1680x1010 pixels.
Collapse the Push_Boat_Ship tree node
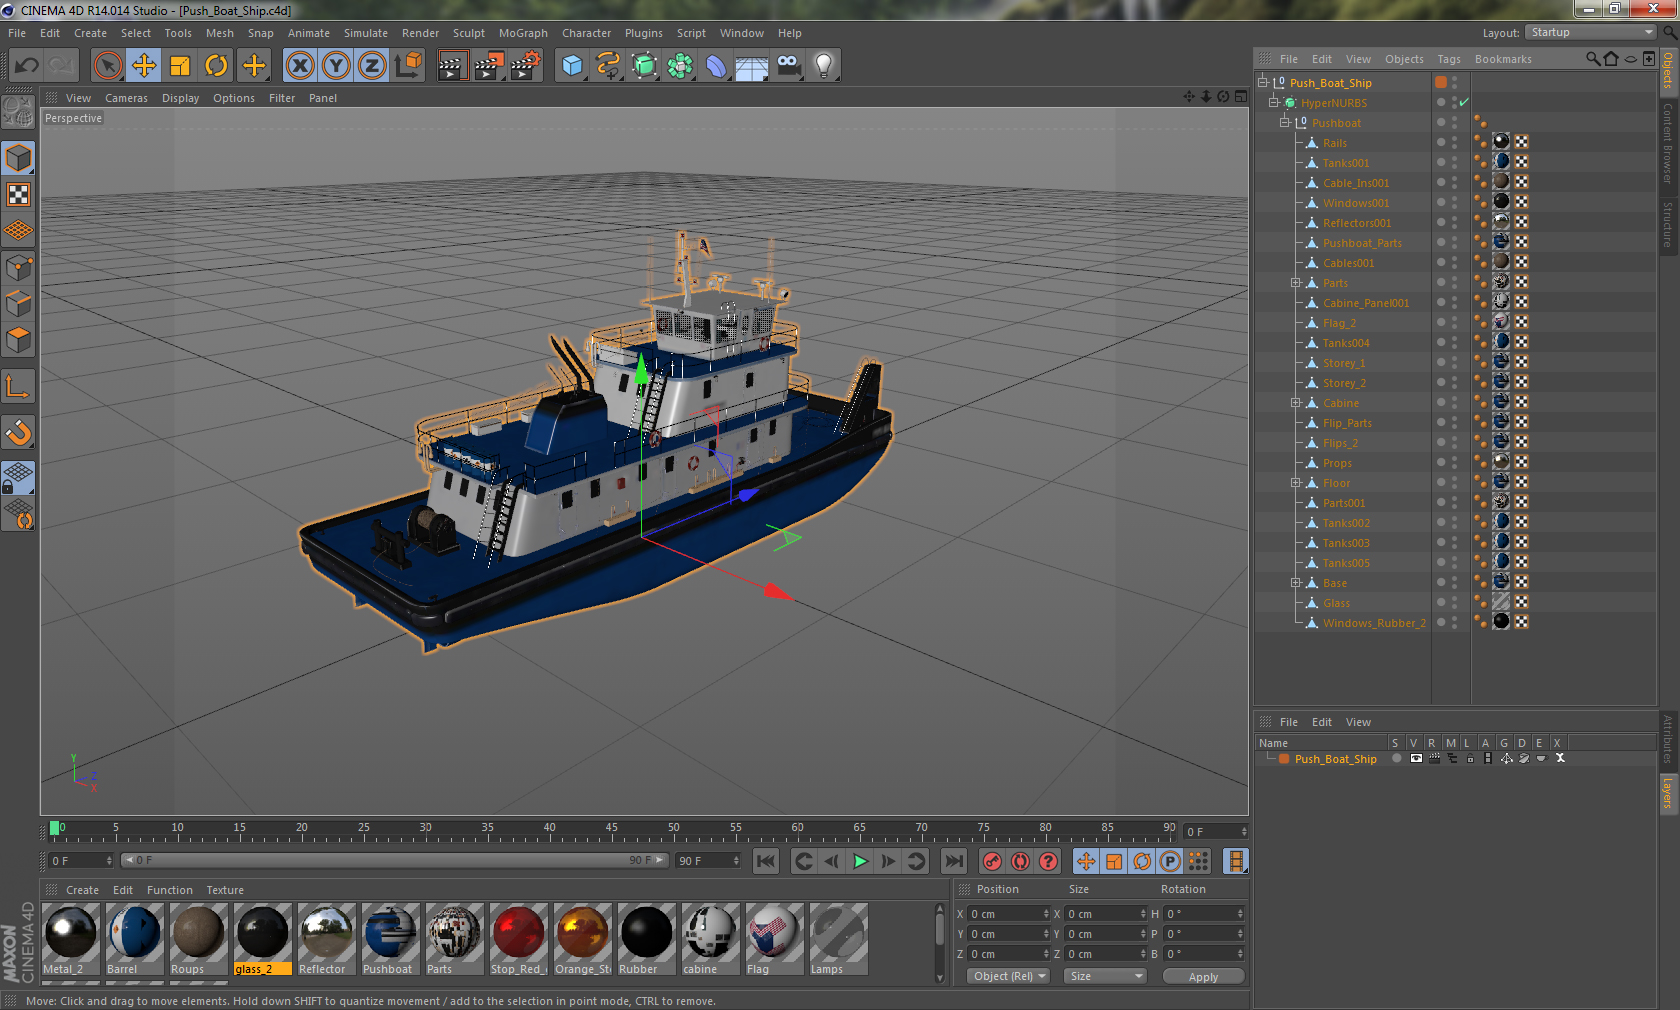[1263, 82]
